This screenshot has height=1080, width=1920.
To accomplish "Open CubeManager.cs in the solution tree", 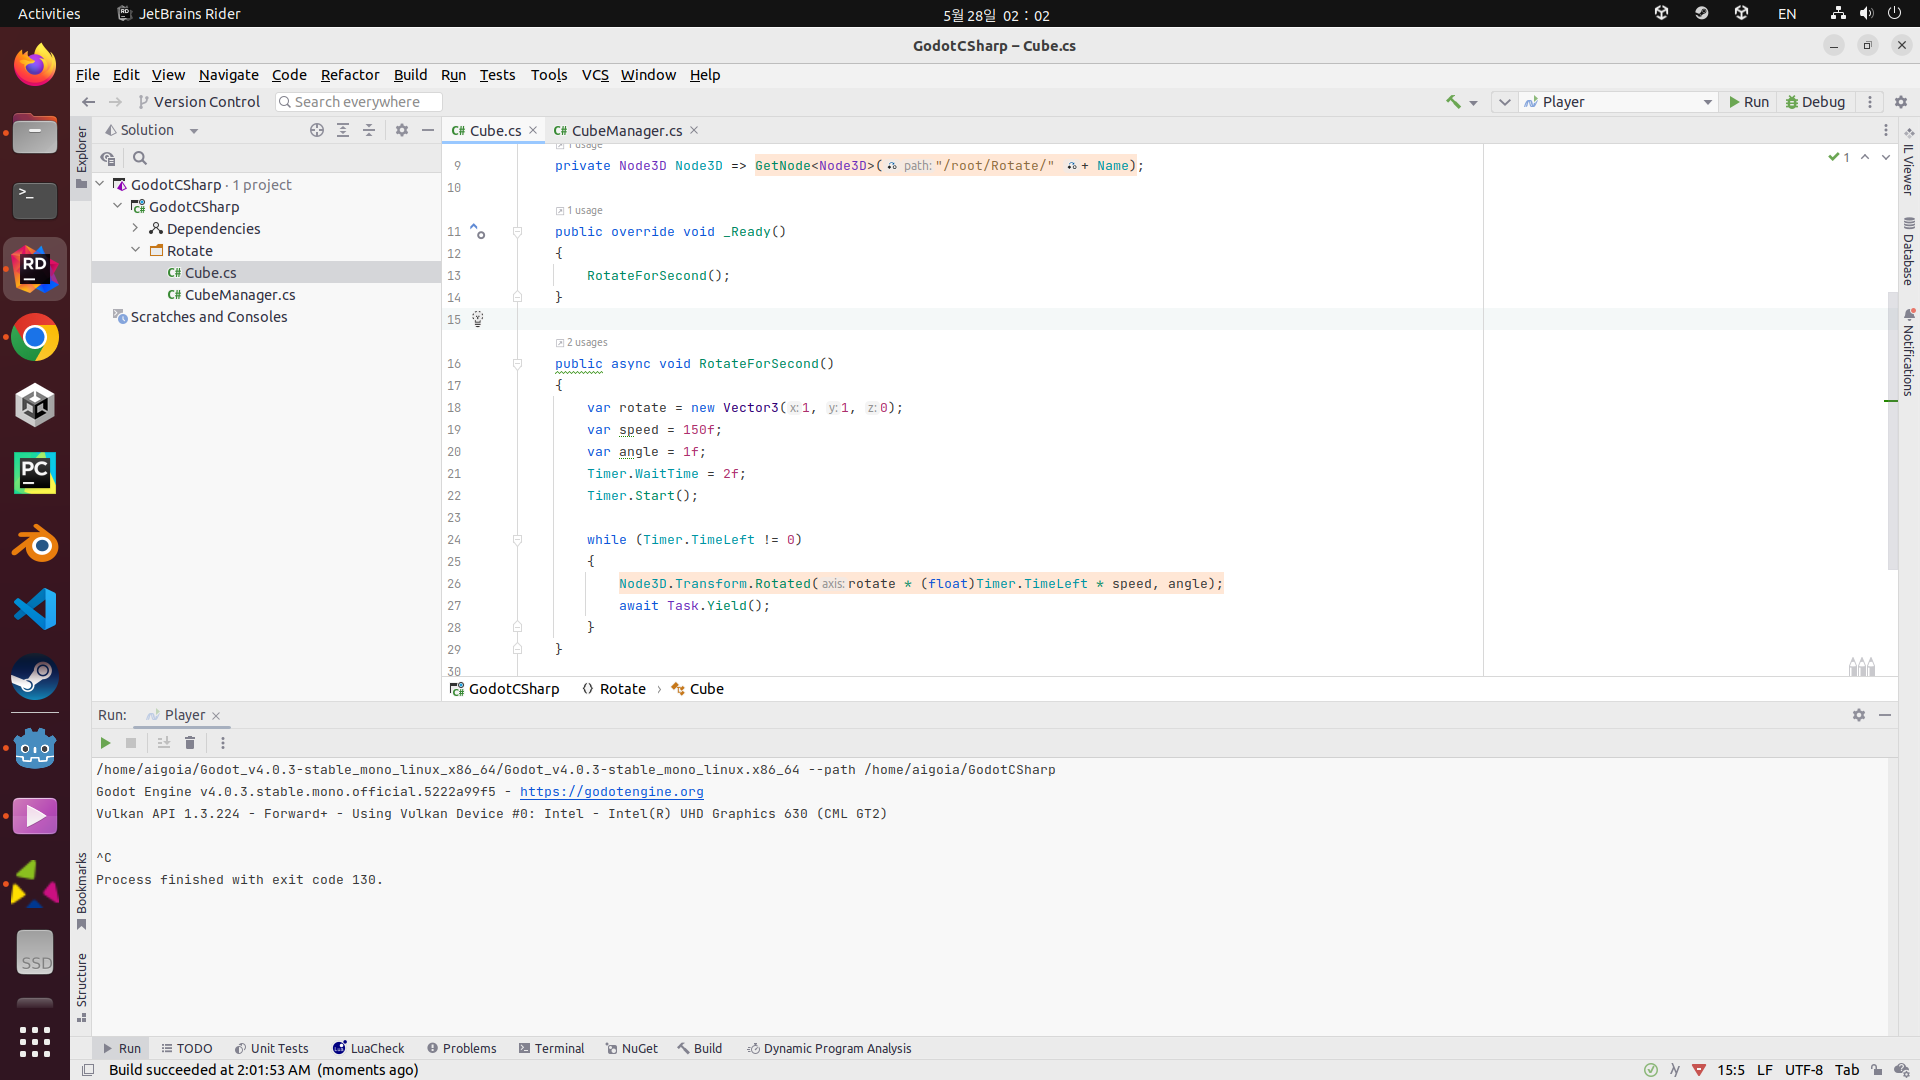I will (x=240, y=295).
